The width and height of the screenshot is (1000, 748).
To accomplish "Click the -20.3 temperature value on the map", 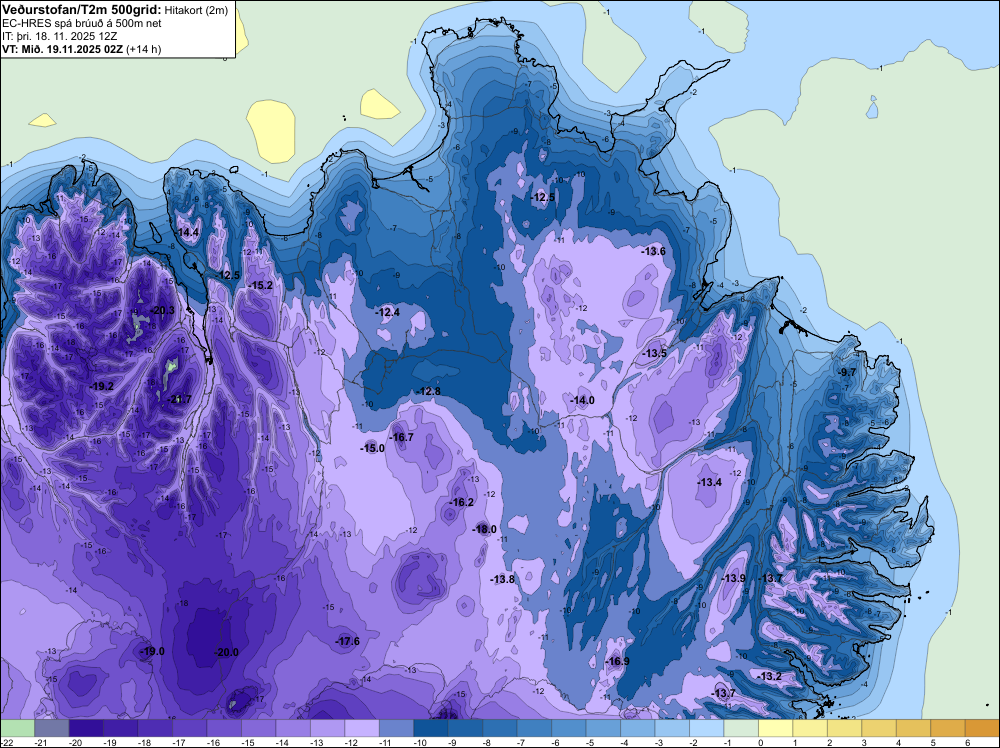I will click(x=163, y=311).
